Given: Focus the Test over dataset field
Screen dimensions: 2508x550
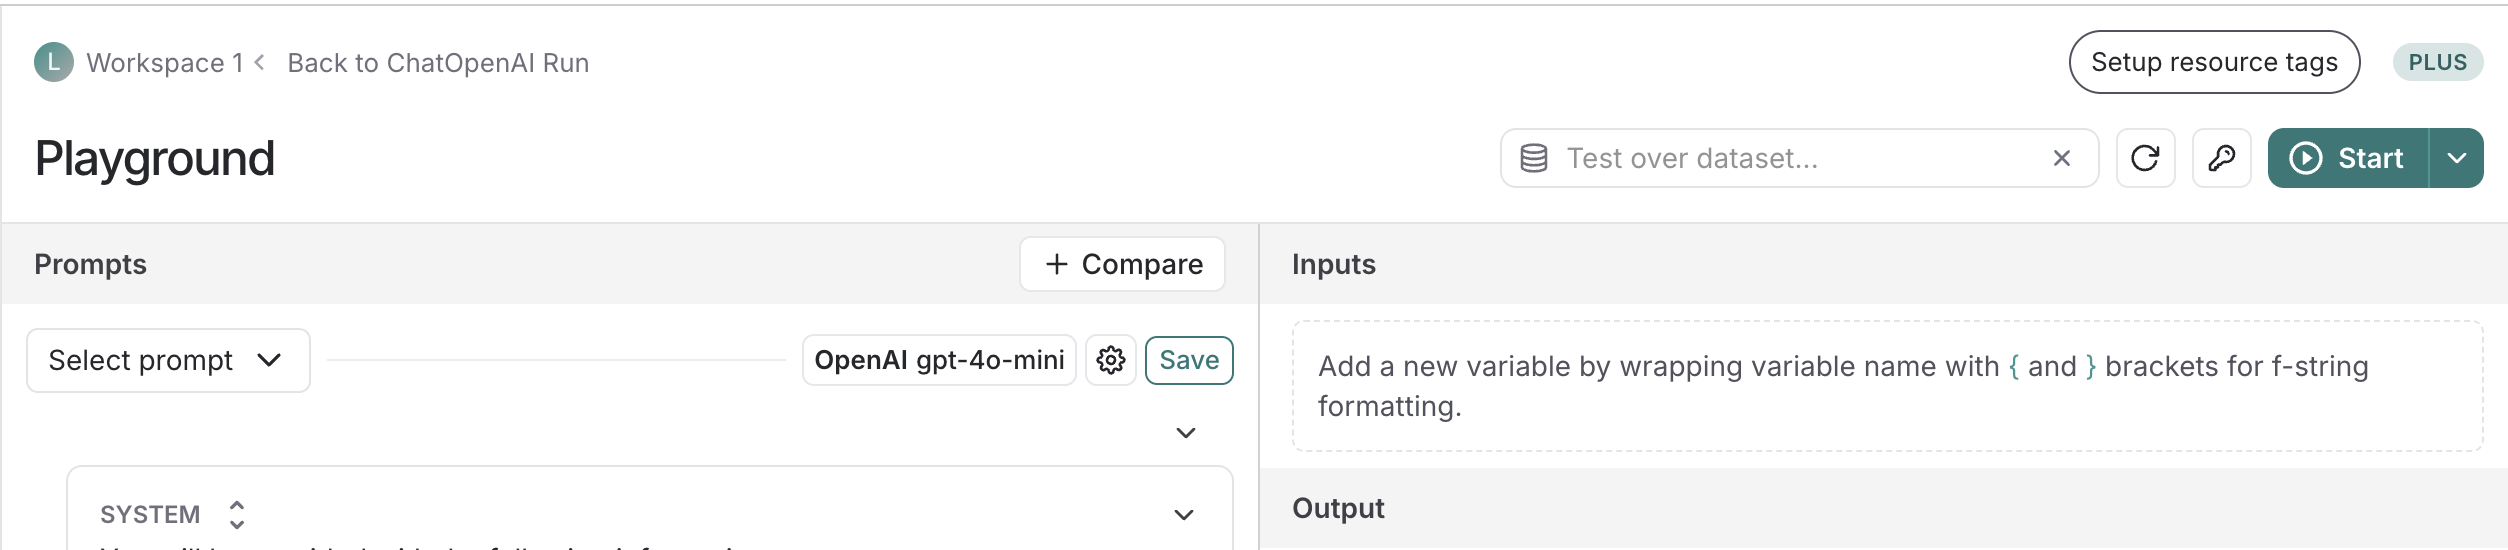Looking at the screenshot, I should 1780,158.
